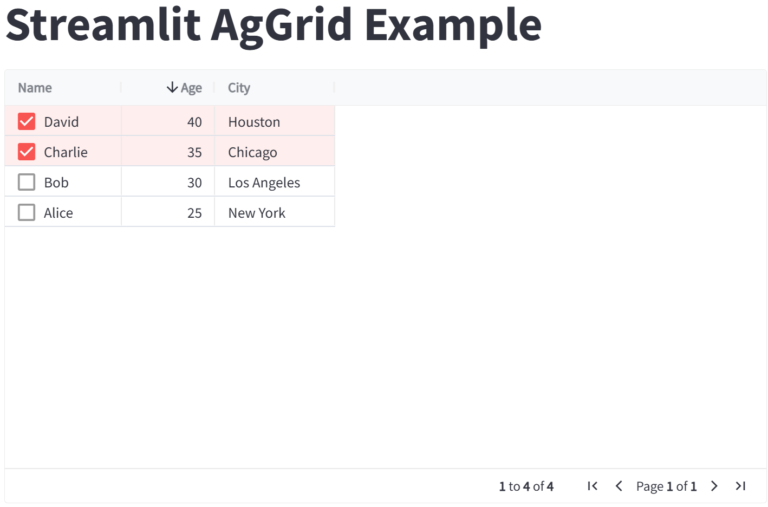Jump to the last page icon
Image resolution: width=768 pixels, height=507 pixels.
(x=741, y=486)
